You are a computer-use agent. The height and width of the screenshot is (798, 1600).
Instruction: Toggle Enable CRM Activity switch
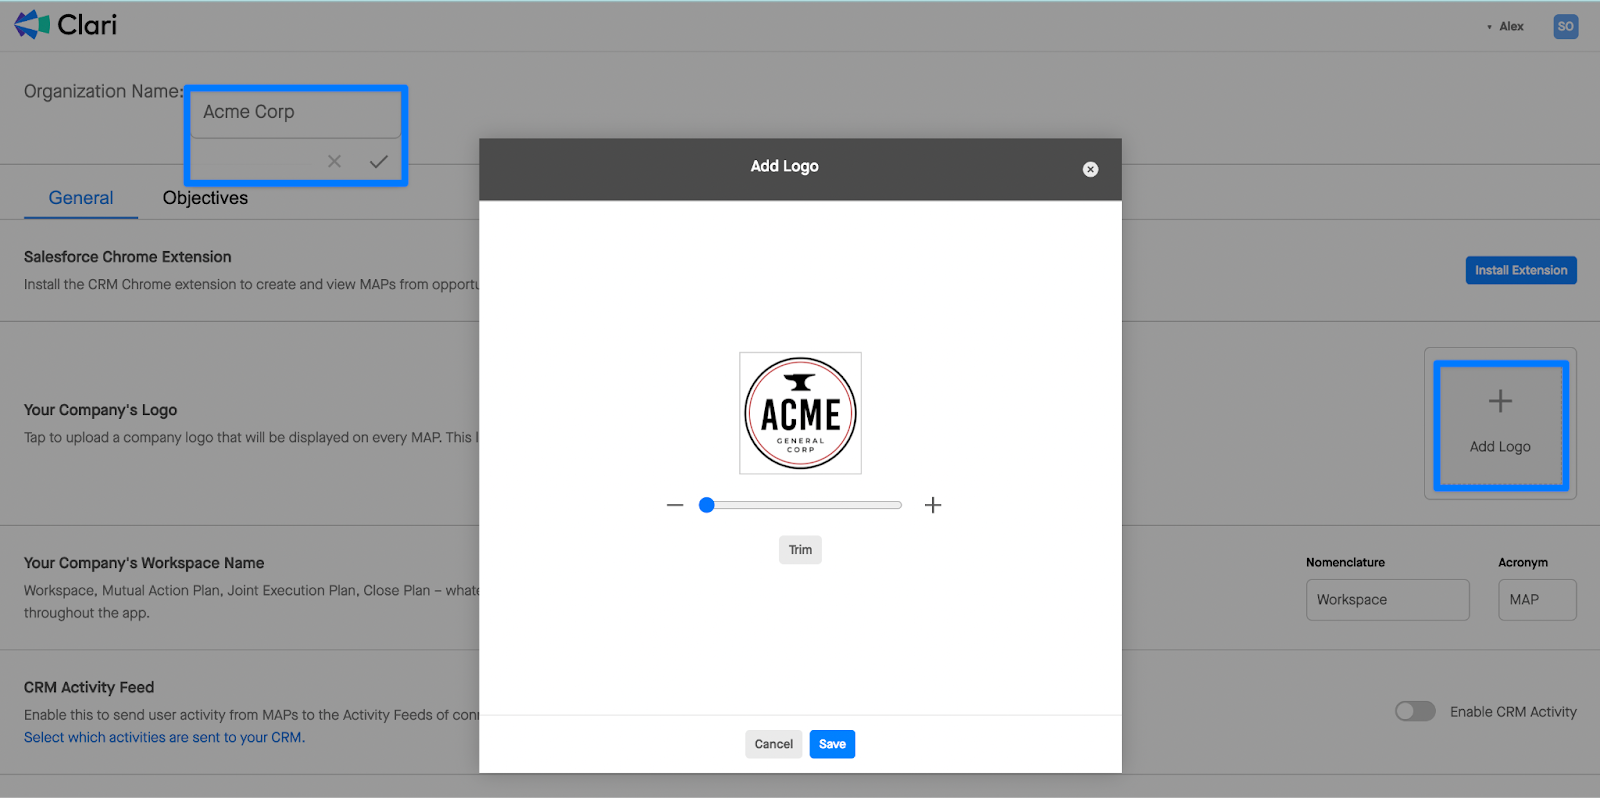coord(1415,711)
